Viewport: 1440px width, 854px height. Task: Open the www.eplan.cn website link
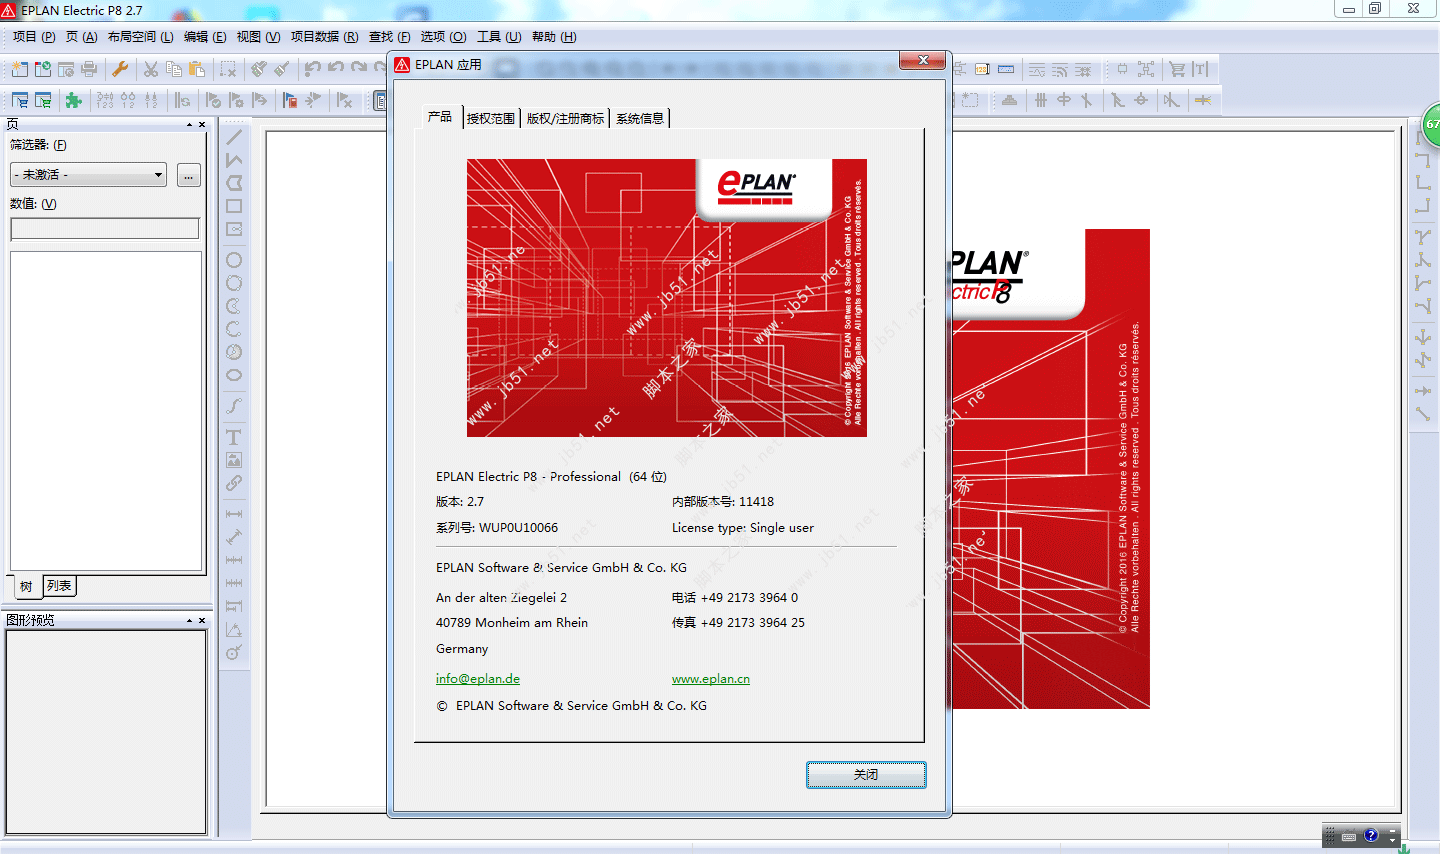(711, 679)
